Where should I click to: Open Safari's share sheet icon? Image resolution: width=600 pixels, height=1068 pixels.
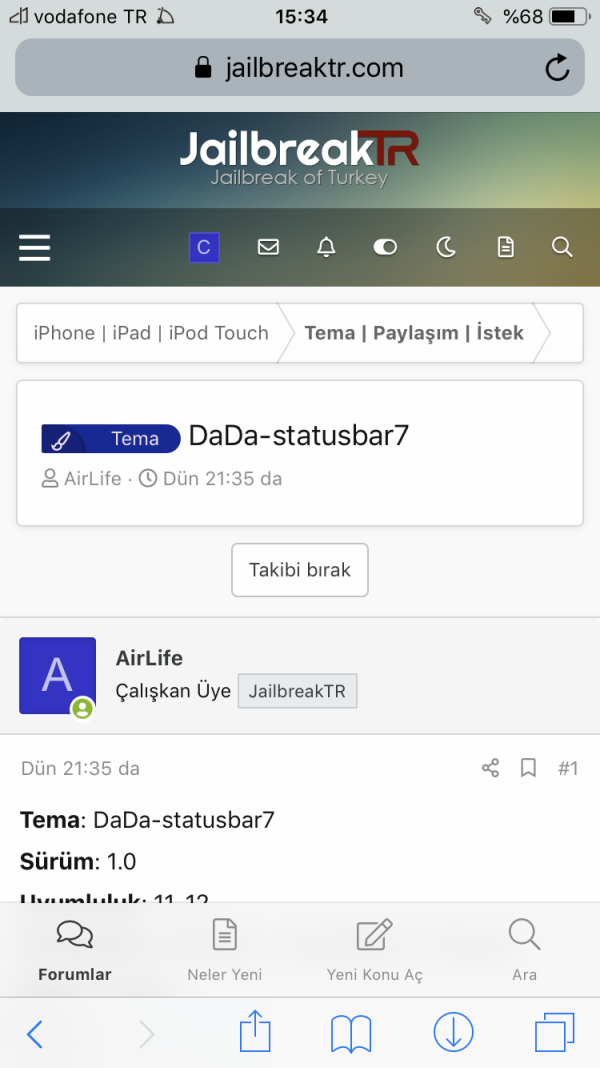[x=254, y=1034]
